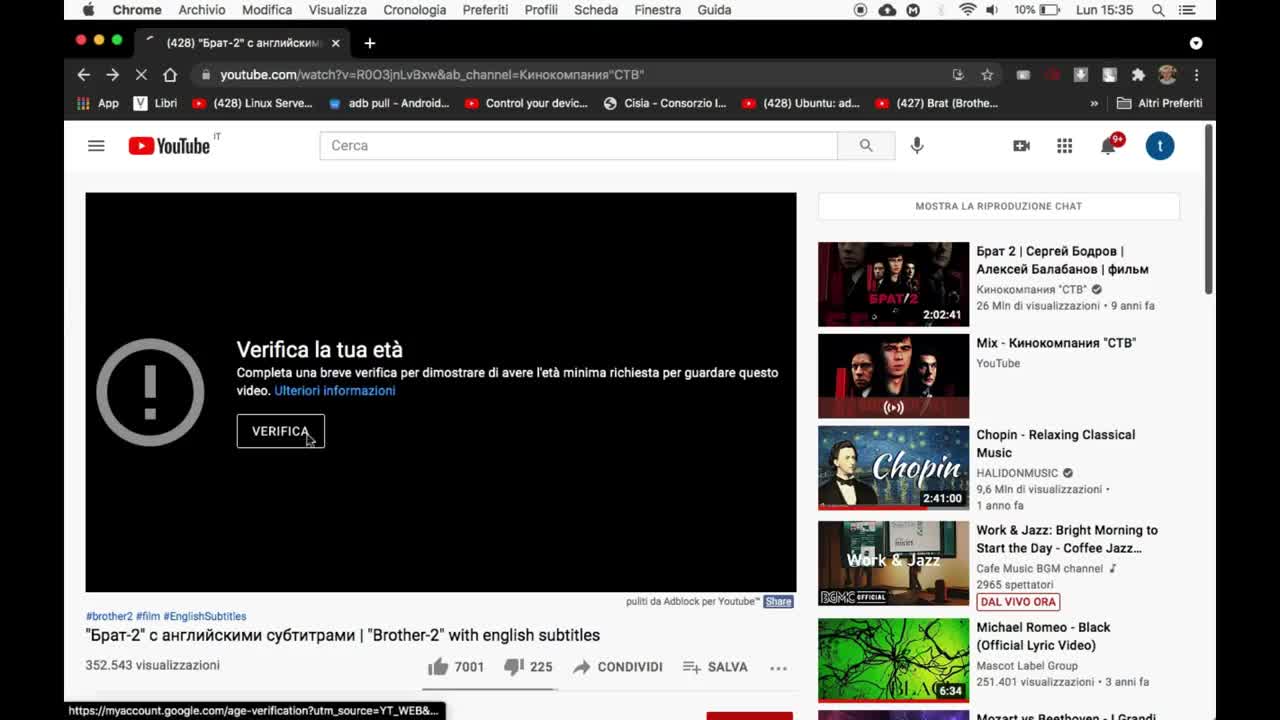
Task: Open HALIDONMUSIC channel name
Action: pos(1017,473)
